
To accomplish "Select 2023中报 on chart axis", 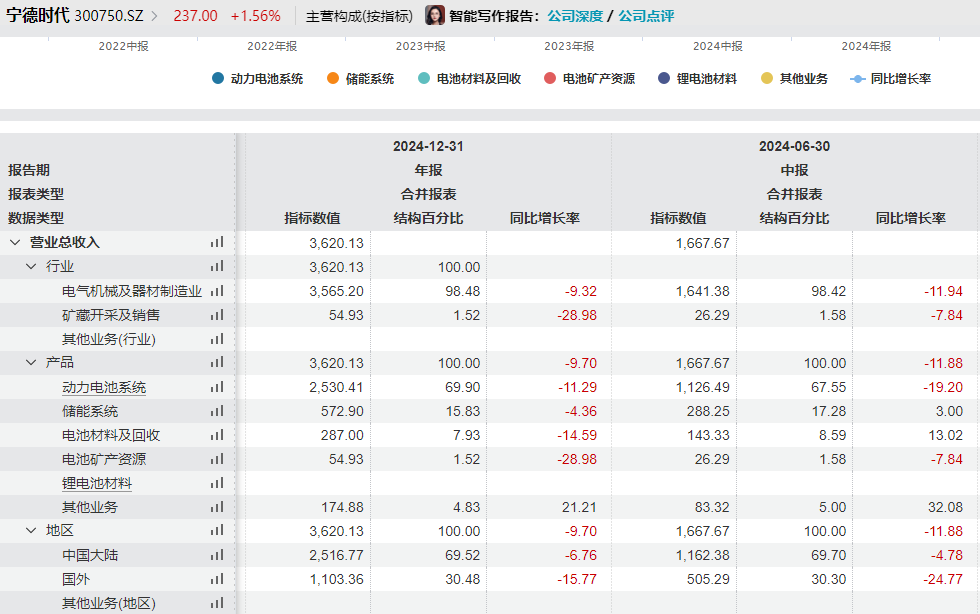I will pos(421,46).
